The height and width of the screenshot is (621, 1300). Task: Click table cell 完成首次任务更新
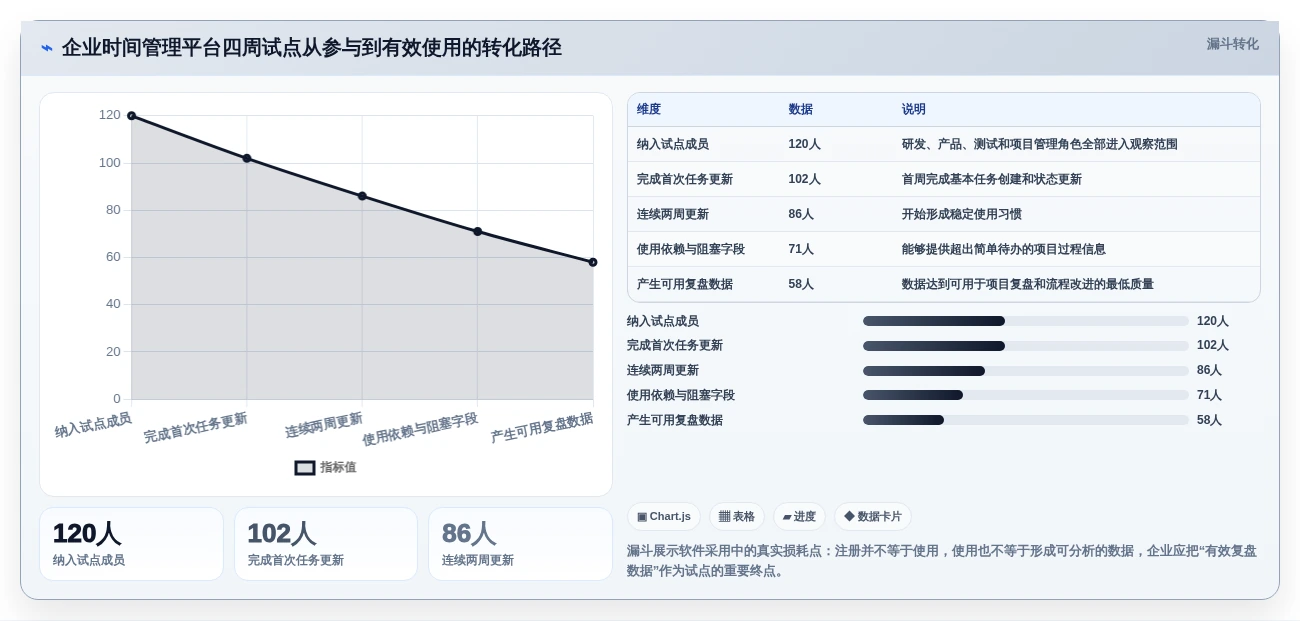685,179
